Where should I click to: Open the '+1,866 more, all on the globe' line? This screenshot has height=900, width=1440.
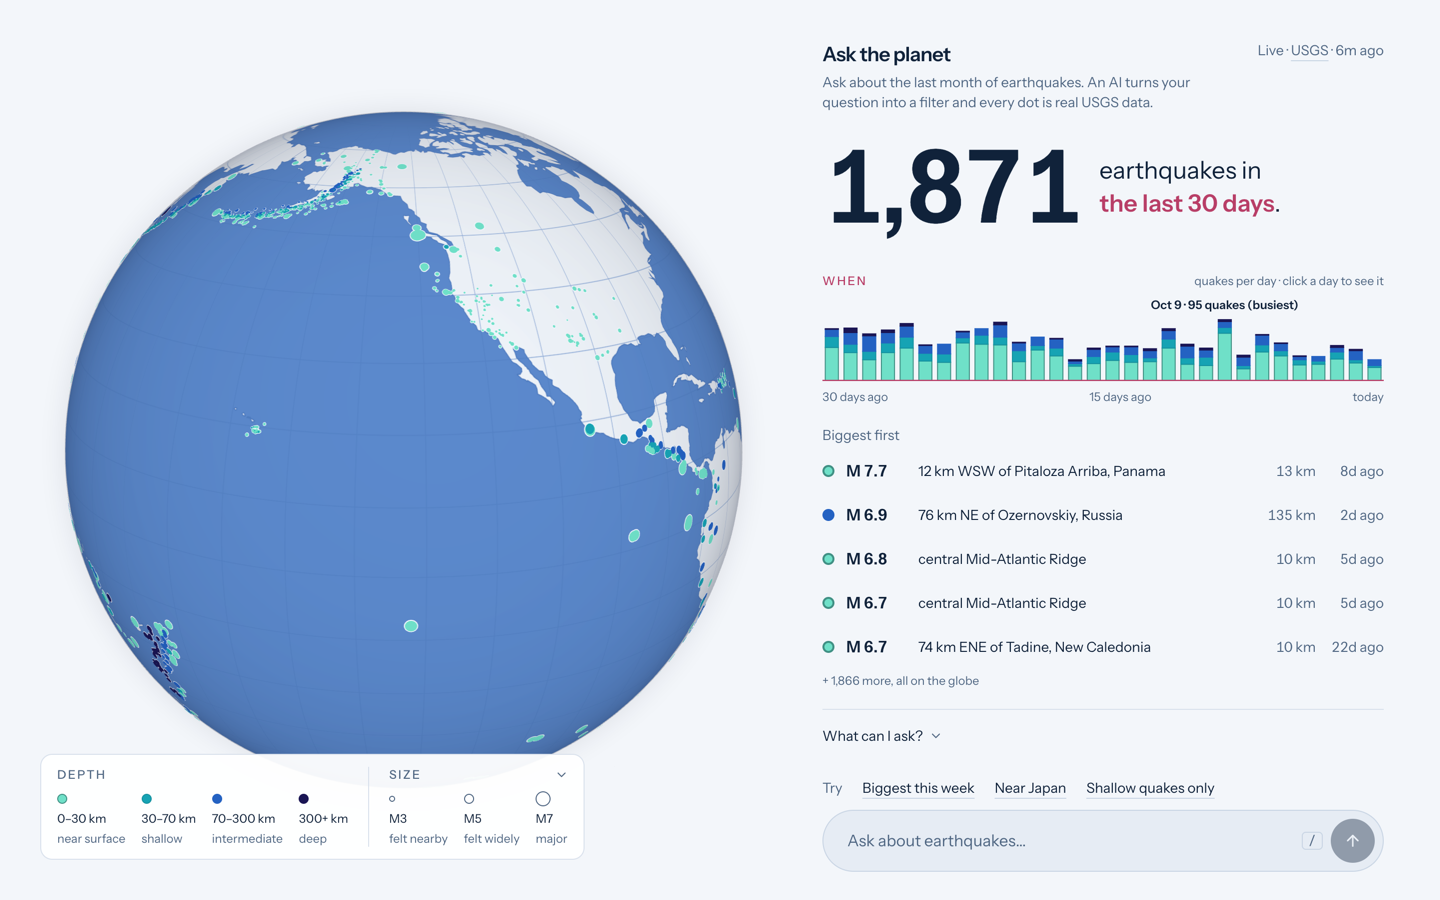900,681
